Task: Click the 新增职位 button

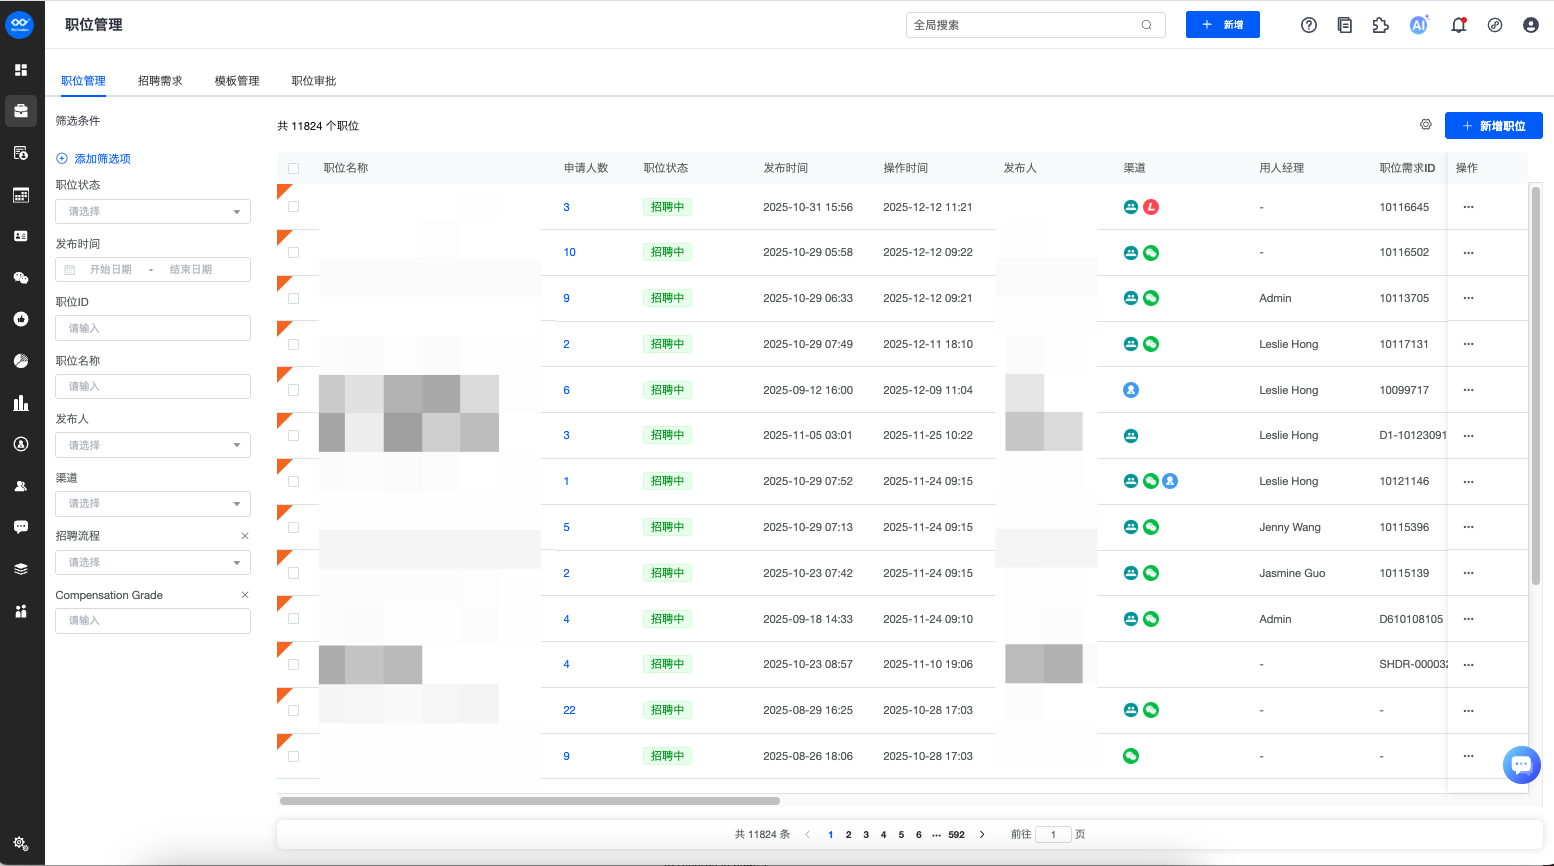Action: (1493, 126)
